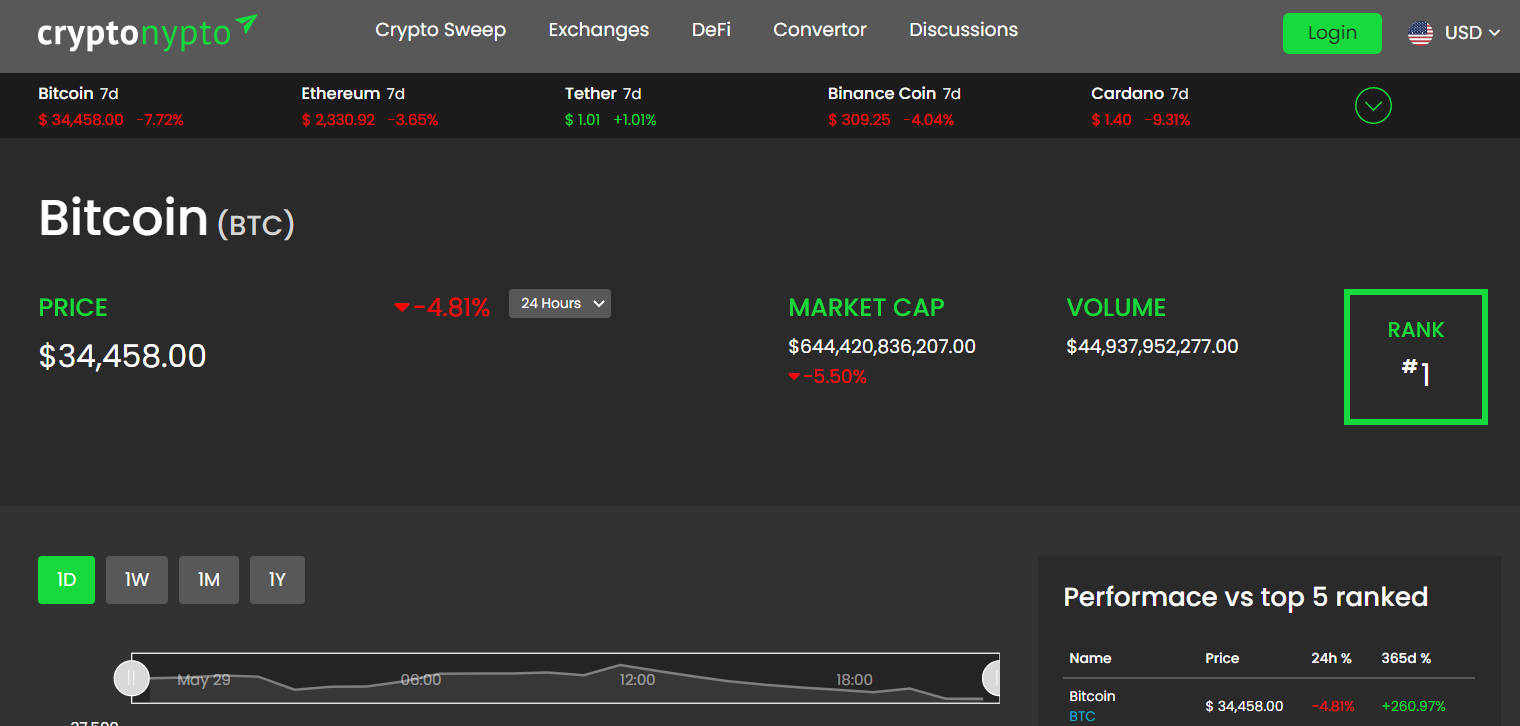This screenshot has height=726, width=1520.
Task: Open the Exchanges page
Action: (599, 30)
